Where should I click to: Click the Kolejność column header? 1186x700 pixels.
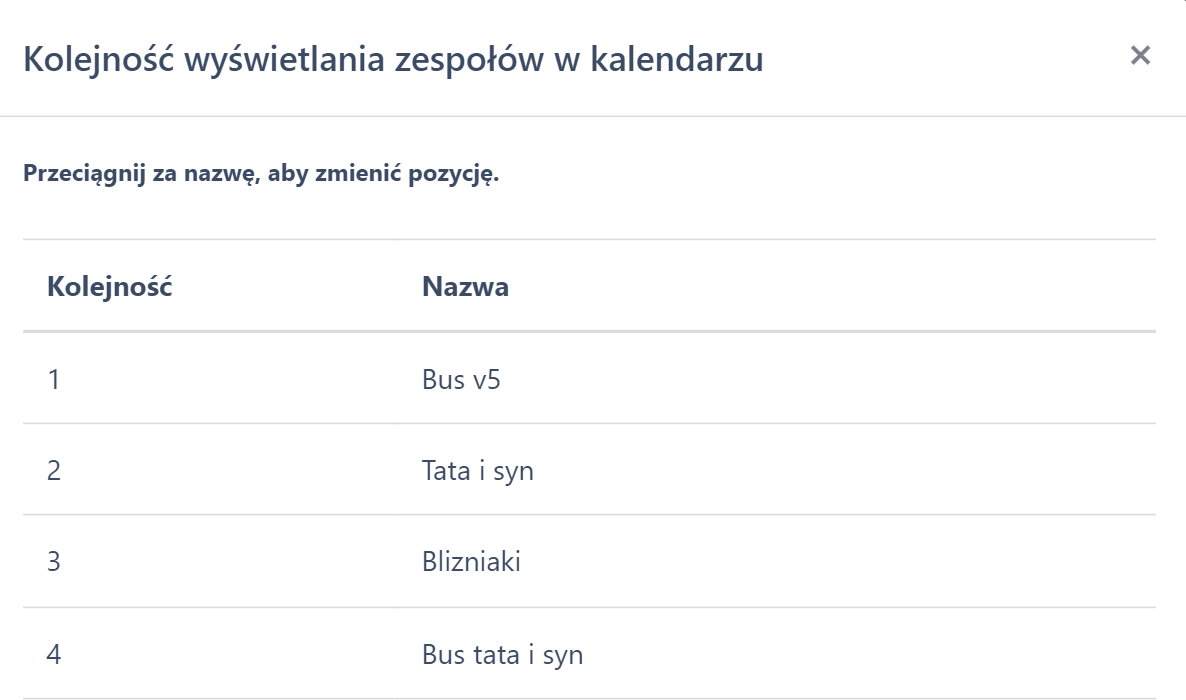(x=110, y=287)
